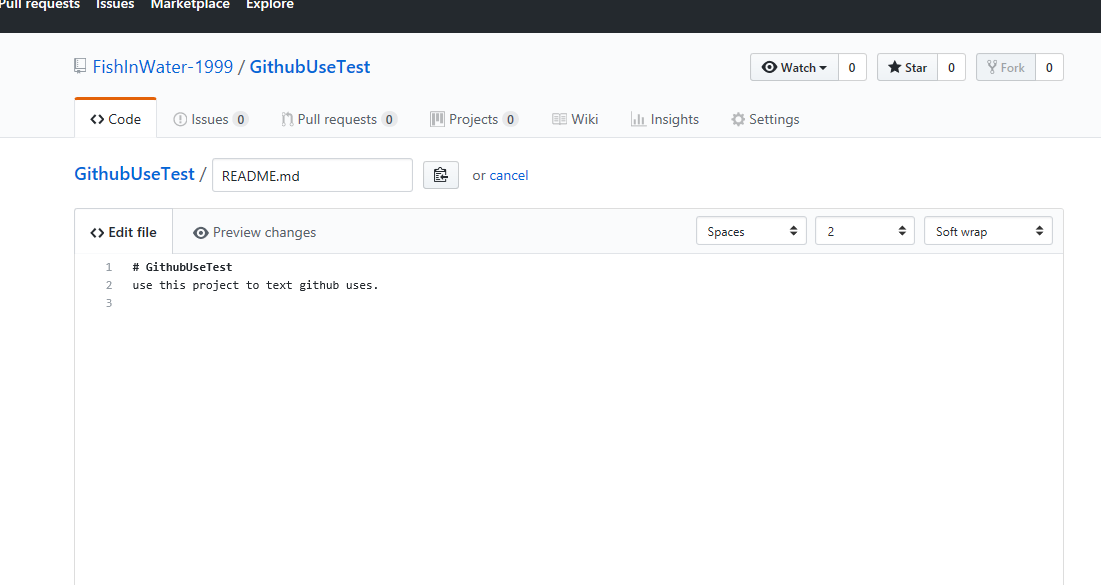The width and height of the screenshot is (1101, 585).
Task: Open the indent size dropdown showing 2
Action: click(864, 230)
